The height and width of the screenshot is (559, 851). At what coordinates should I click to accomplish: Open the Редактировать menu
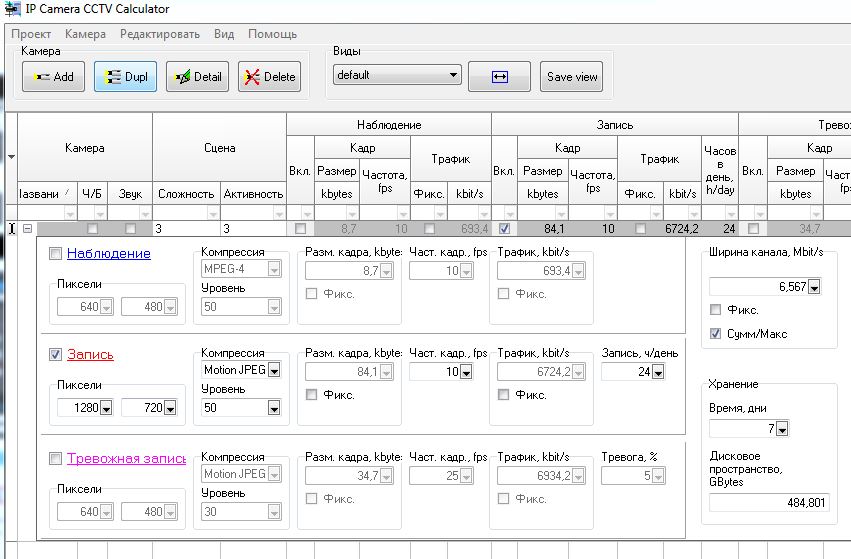click(160, 34)
